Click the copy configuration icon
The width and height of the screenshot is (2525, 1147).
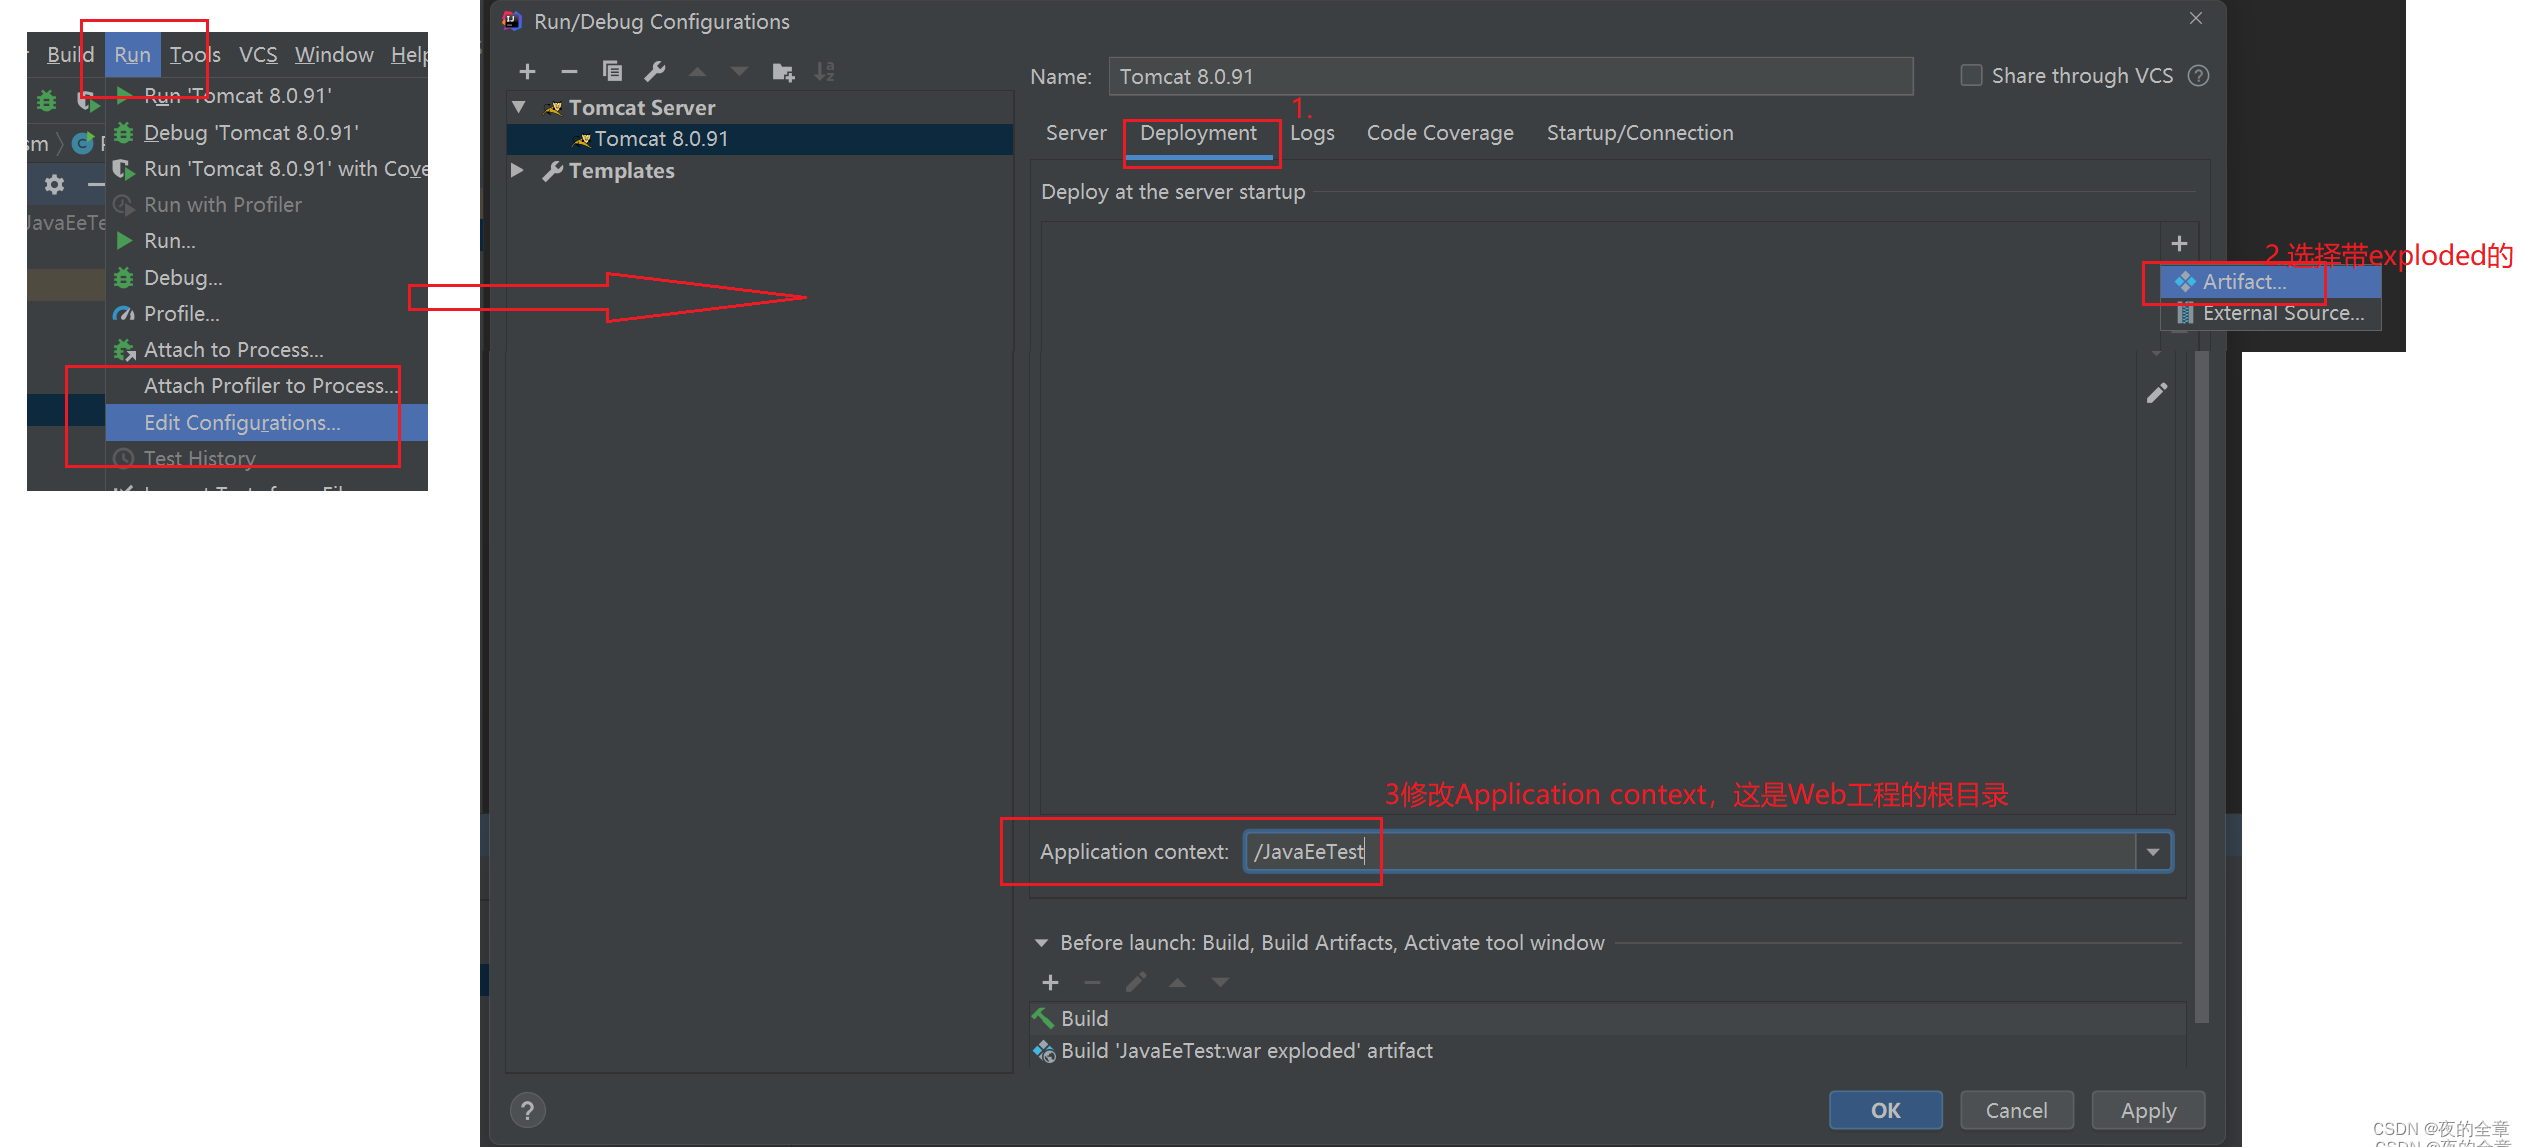(612, 72)
